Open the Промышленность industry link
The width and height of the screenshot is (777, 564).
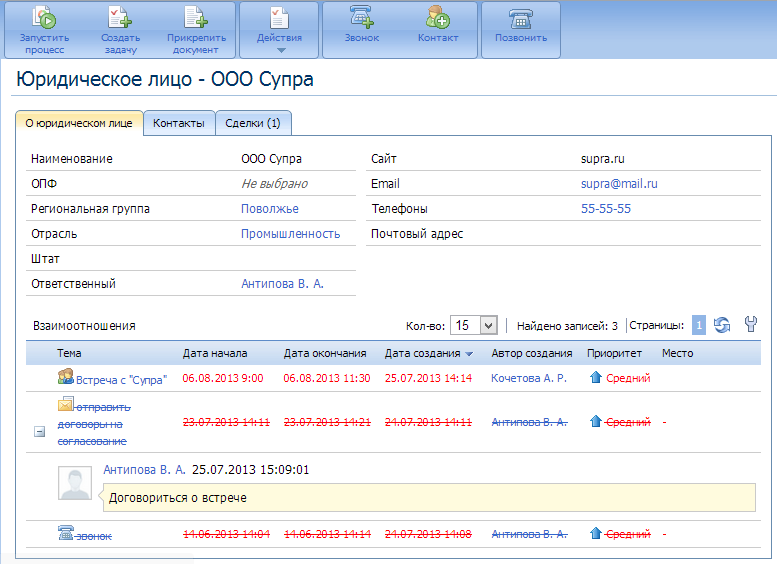tap(290, 234)
